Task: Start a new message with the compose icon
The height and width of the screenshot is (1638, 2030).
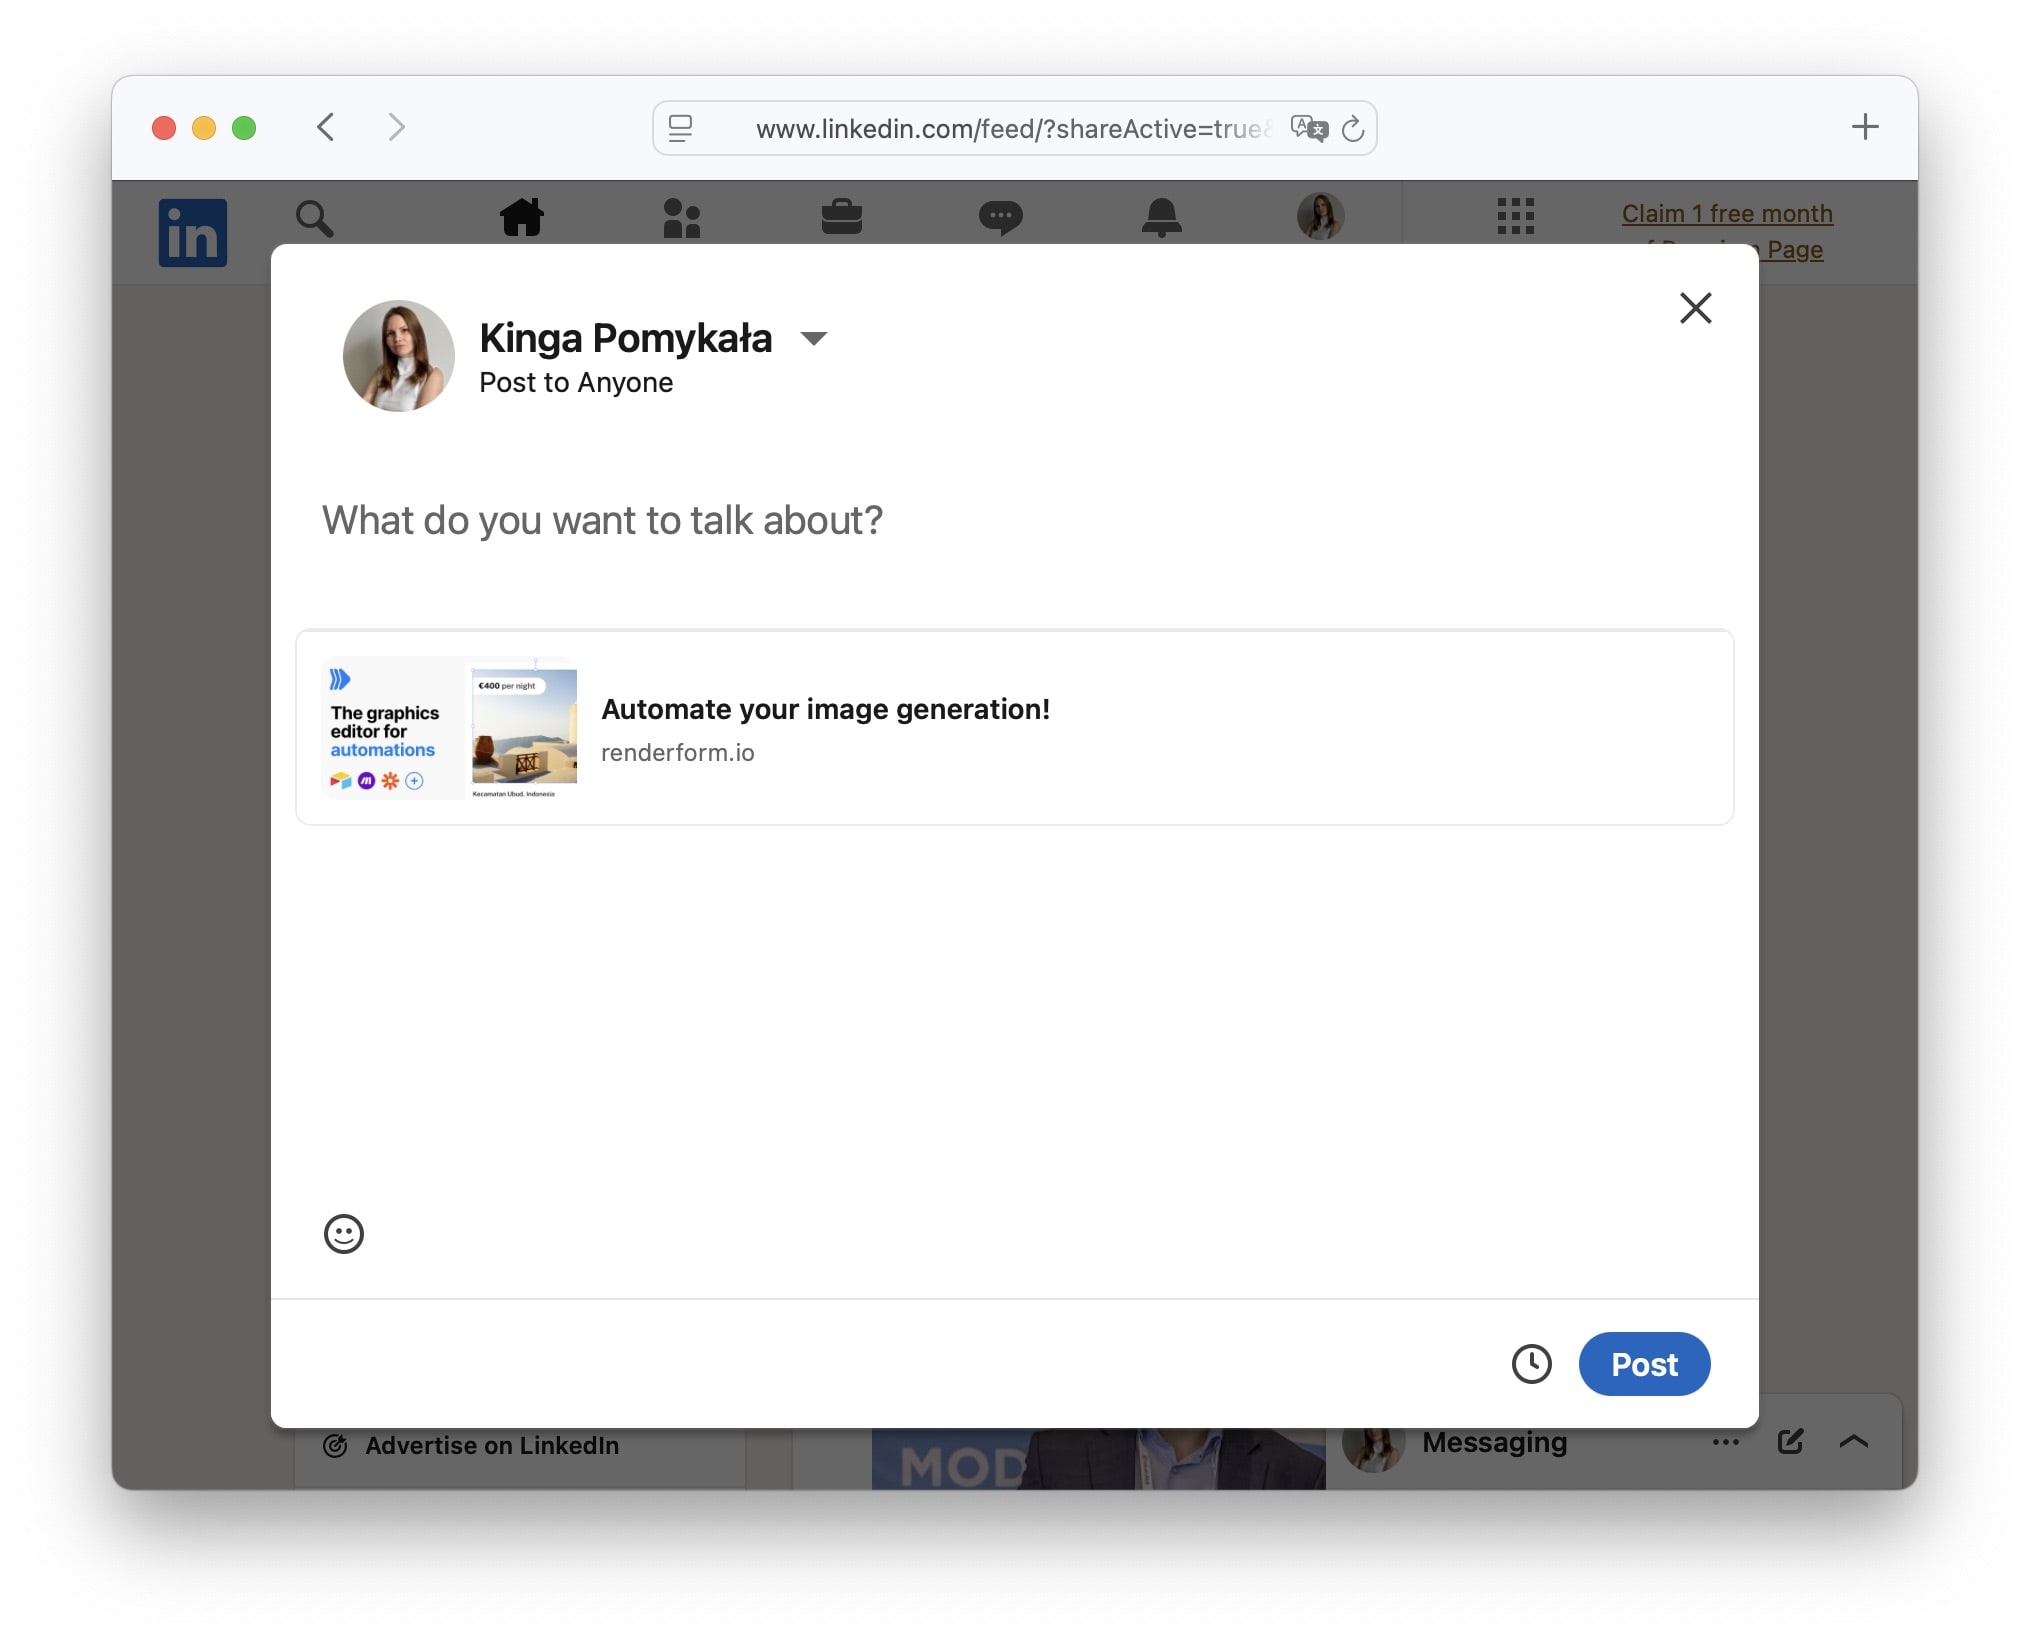Action: pyautogui.click(x=1790, y=1442)
